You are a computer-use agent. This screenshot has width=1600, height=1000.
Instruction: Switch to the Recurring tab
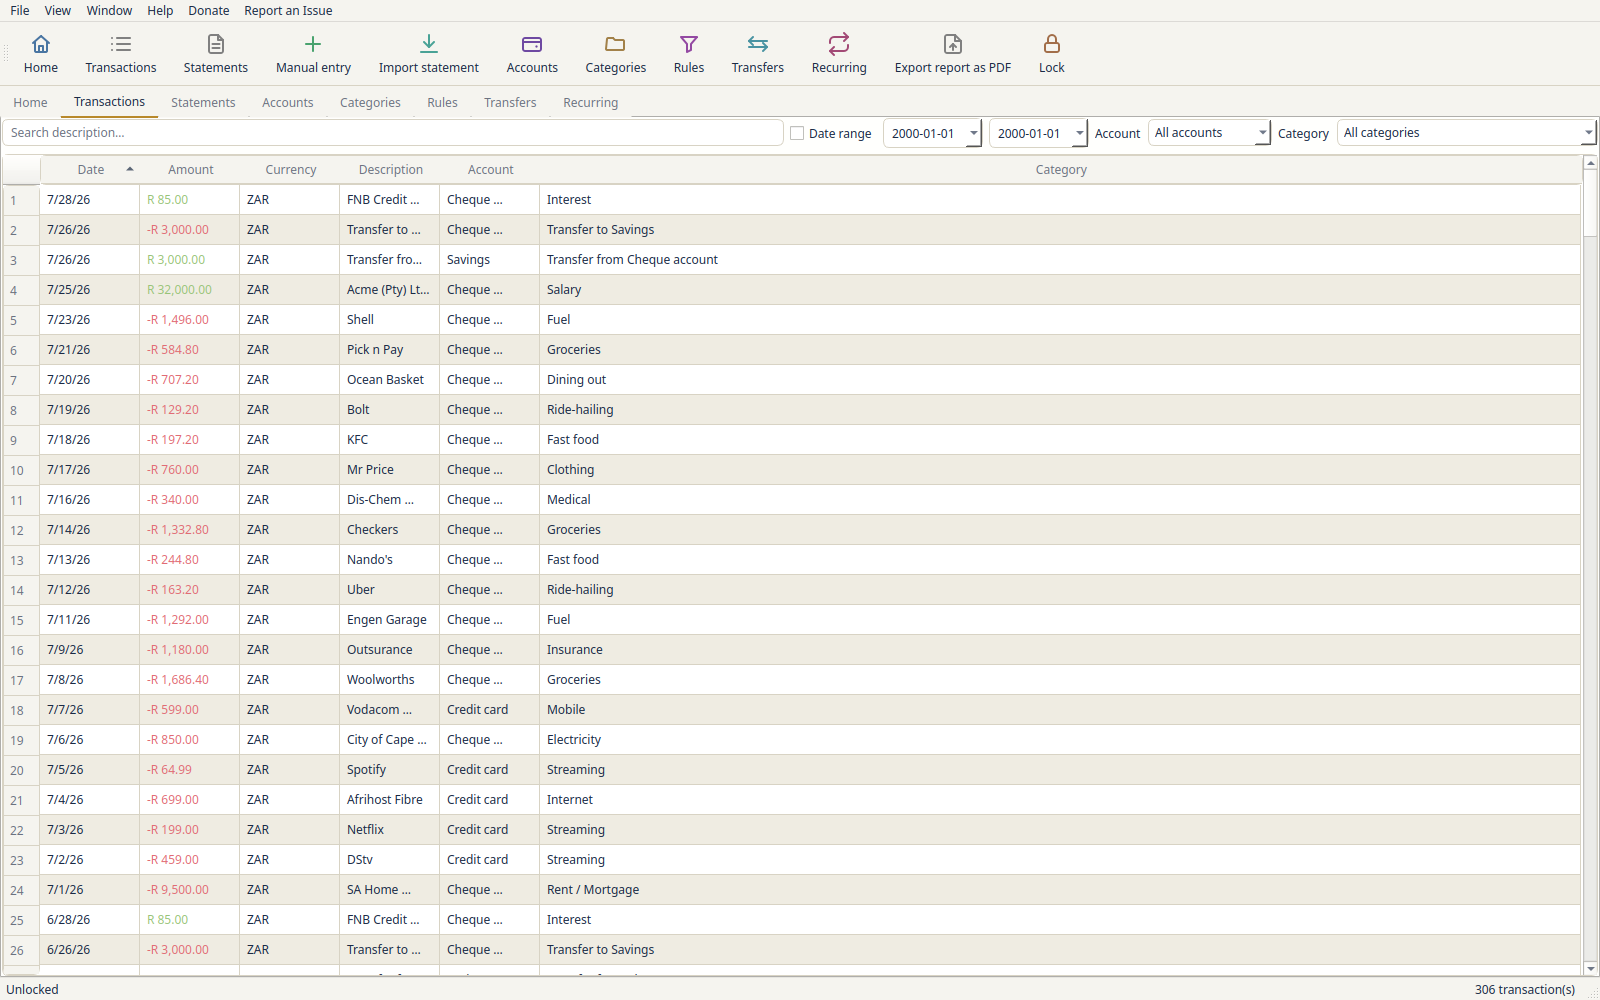pyautogui.click(x=591, y=102)
